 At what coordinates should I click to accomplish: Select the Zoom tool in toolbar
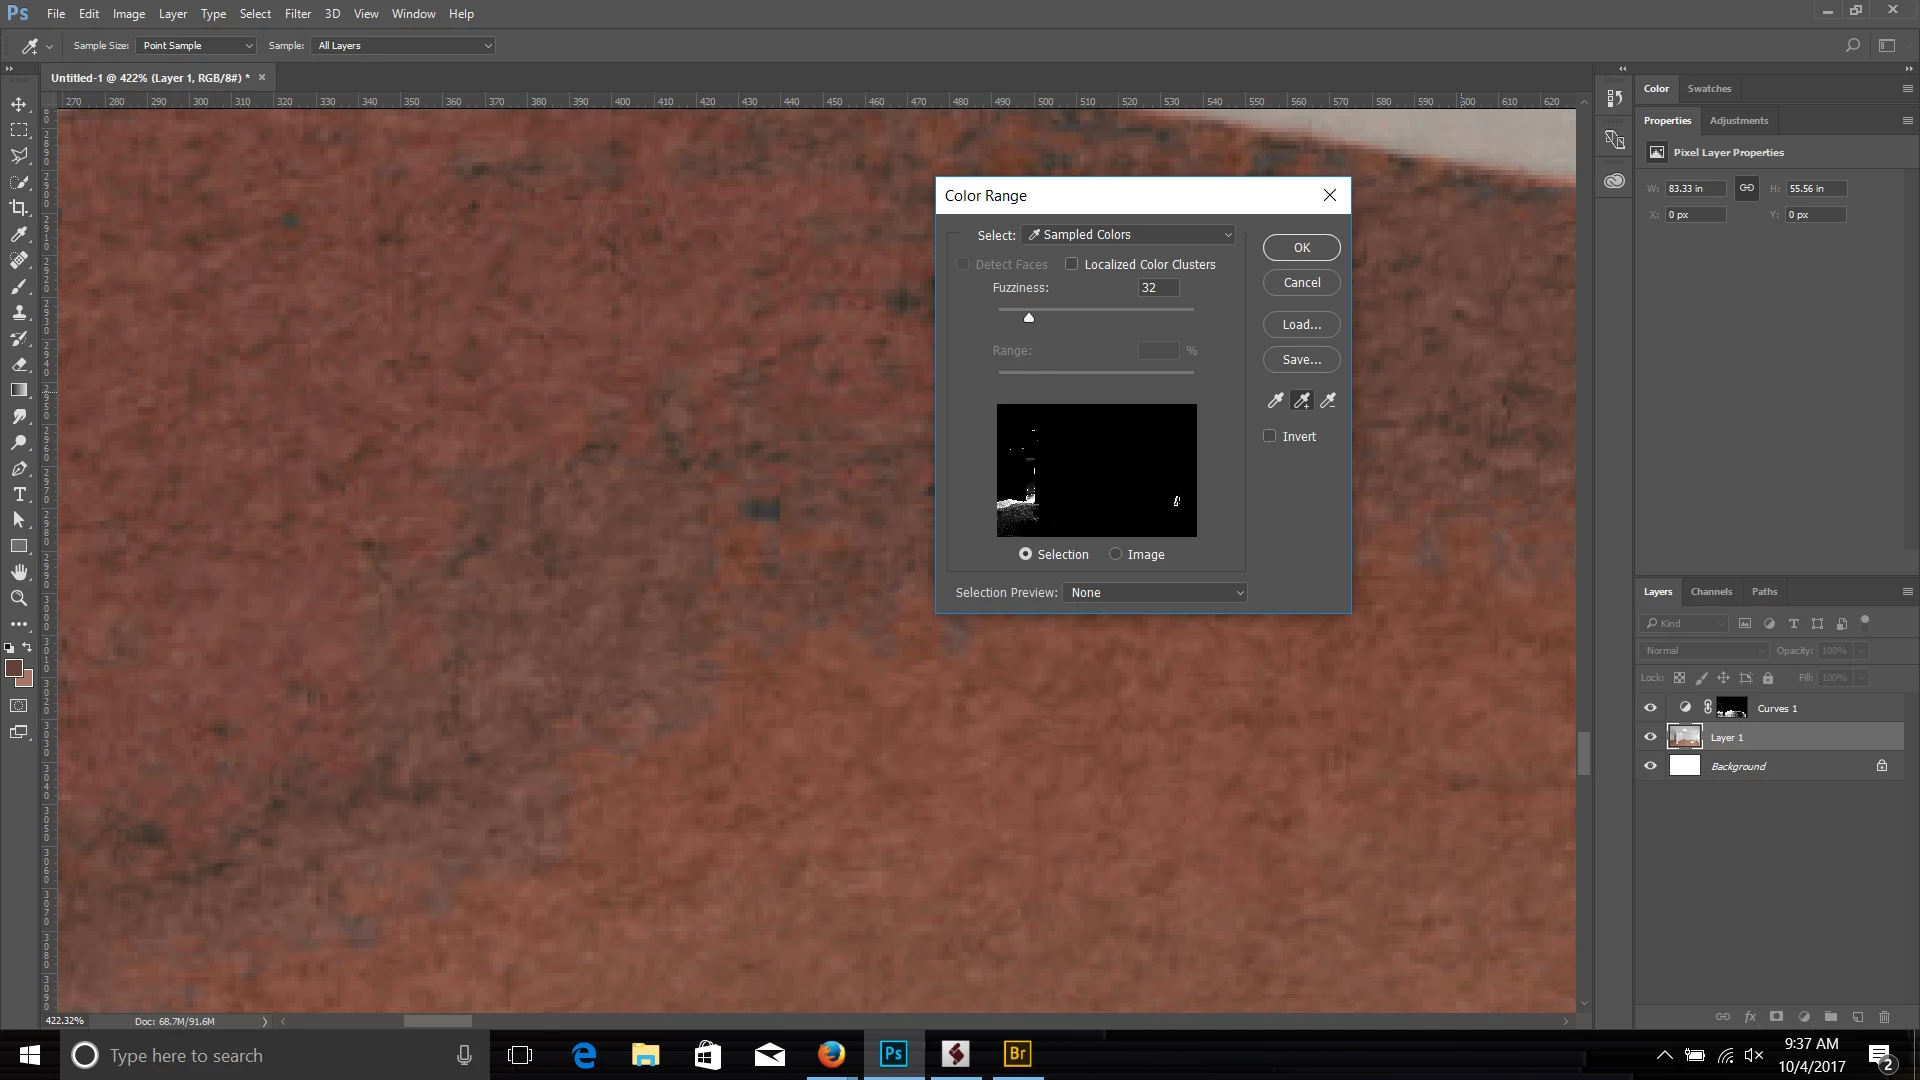19,598
